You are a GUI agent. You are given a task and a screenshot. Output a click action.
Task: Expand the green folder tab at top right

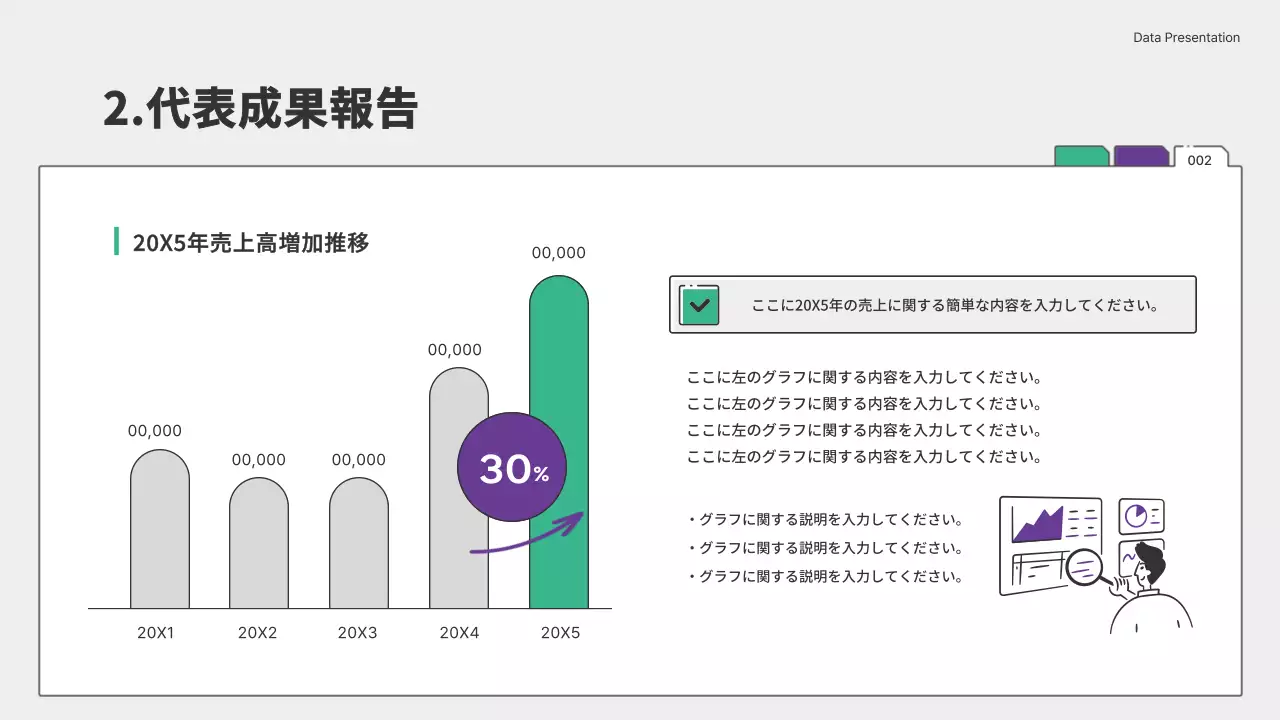[x=1080, y=156]
